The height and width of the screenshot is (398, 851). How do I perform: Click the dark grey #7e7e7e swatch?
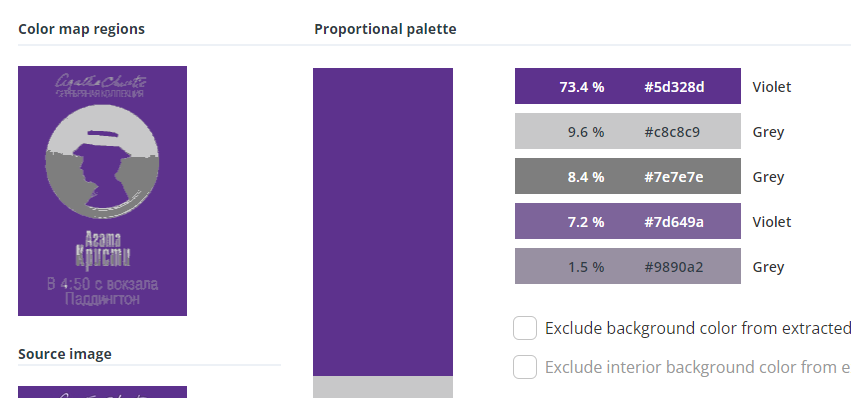coord(627,176)
